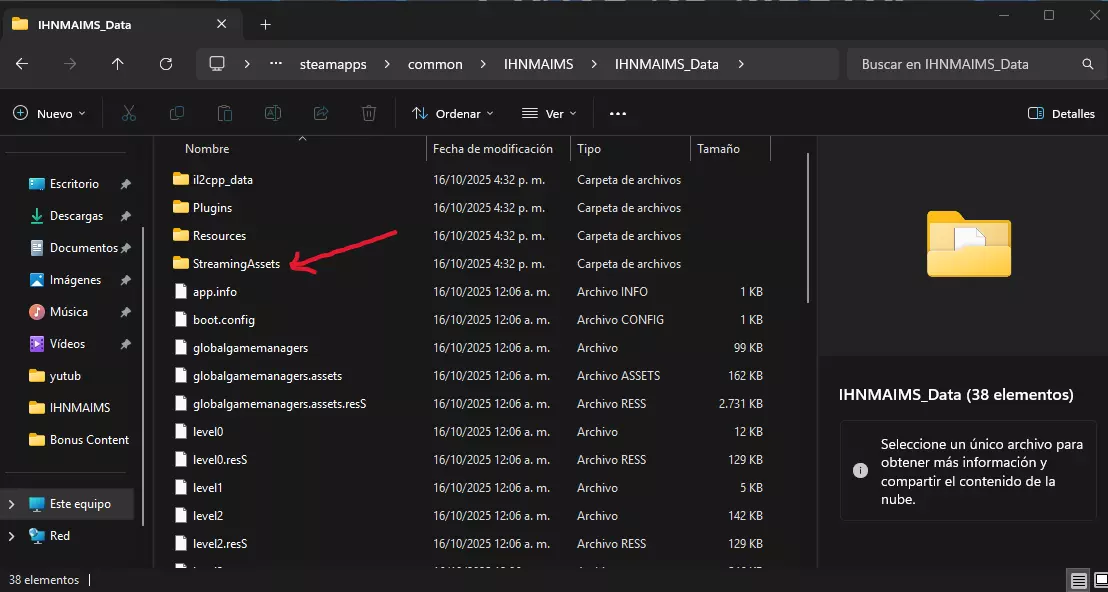Open the Ver view options dropdown
1108x592 pixels.
pos(549,114)
